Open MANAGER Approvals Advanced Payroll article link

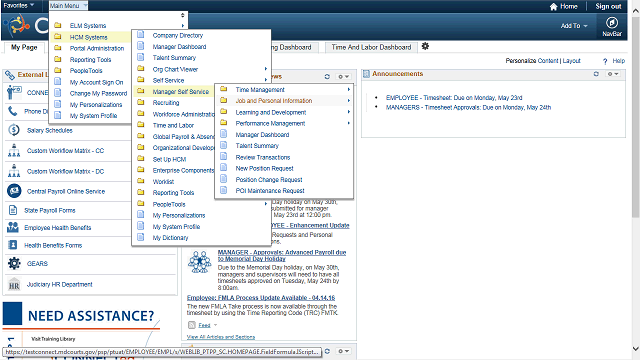(282, 256)
